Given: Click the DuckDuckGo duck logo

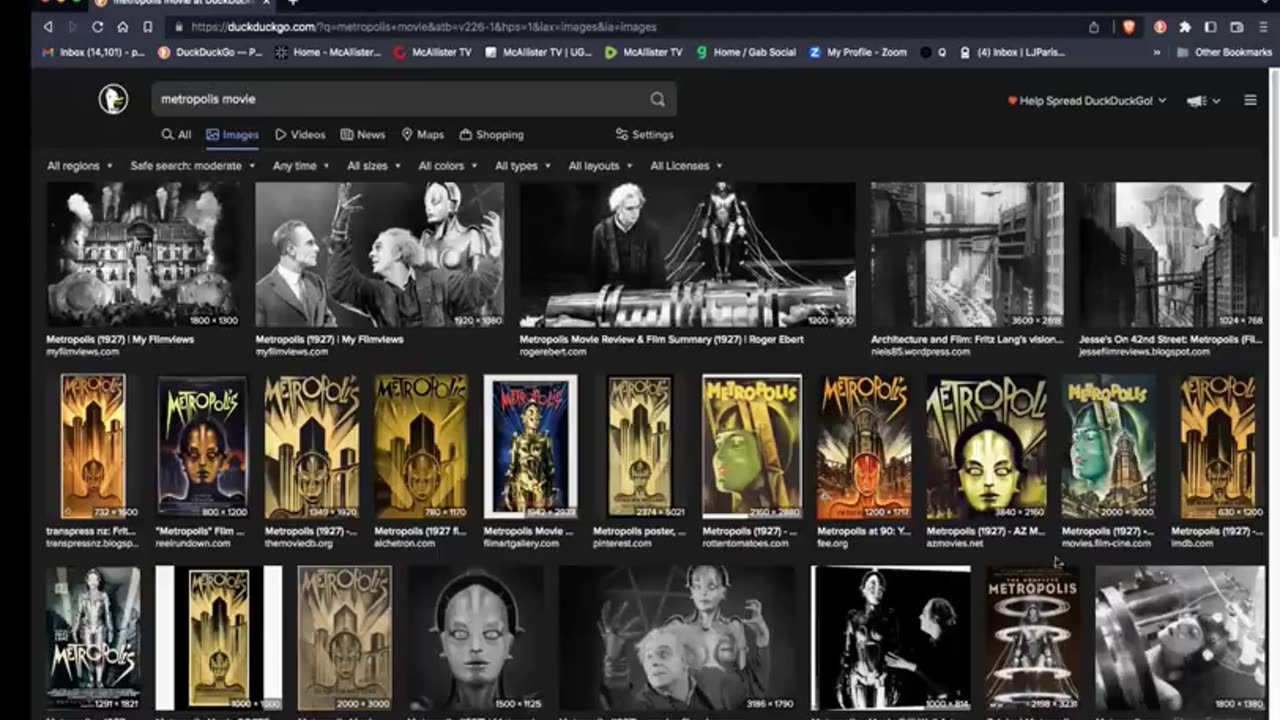Looking at the screenshot, I should pos(113,99).
